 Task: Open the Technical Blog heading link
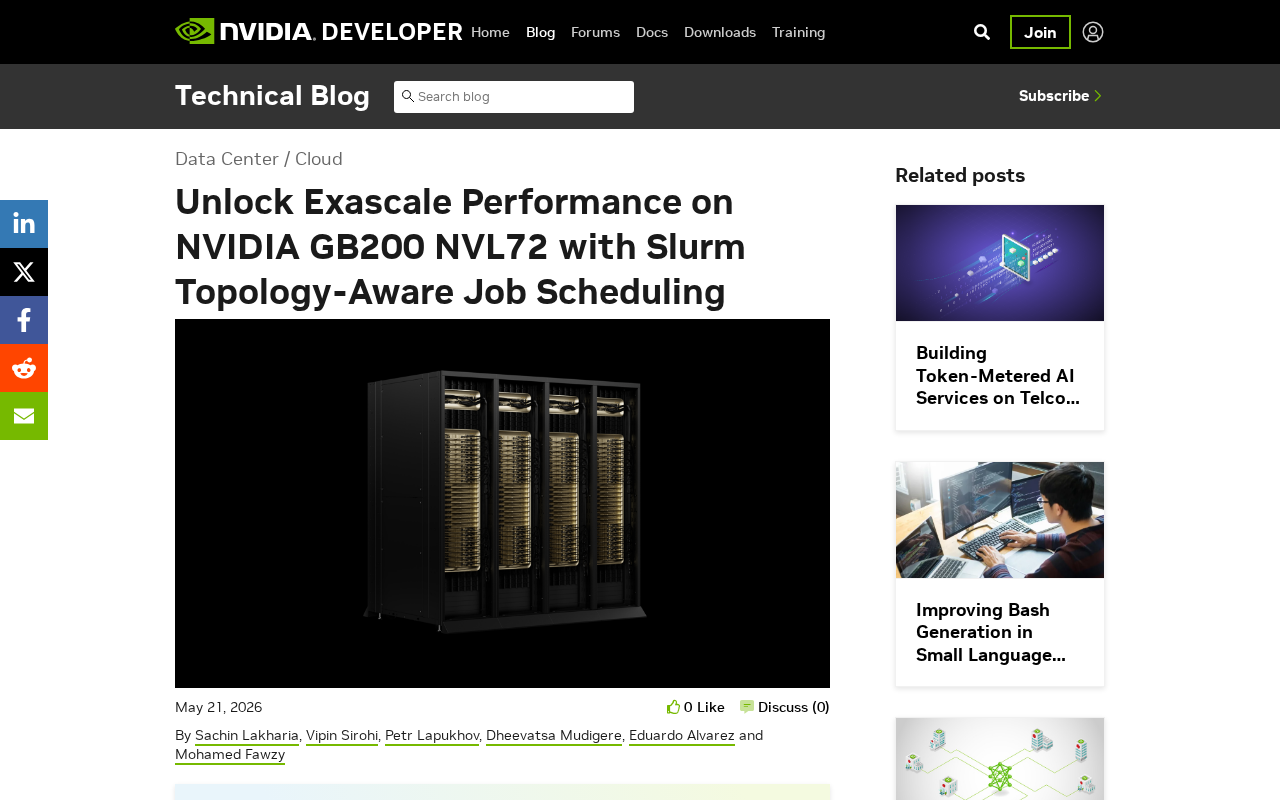[272, 96]
